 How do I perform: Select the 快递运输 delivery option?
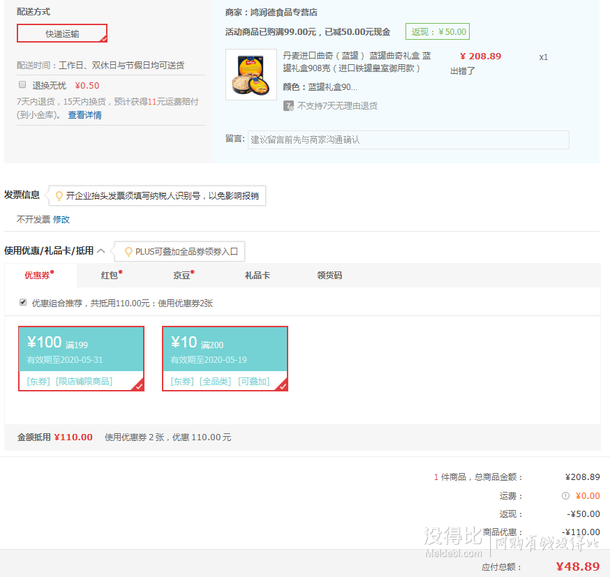pyautogui.click(x=62, y=33)
